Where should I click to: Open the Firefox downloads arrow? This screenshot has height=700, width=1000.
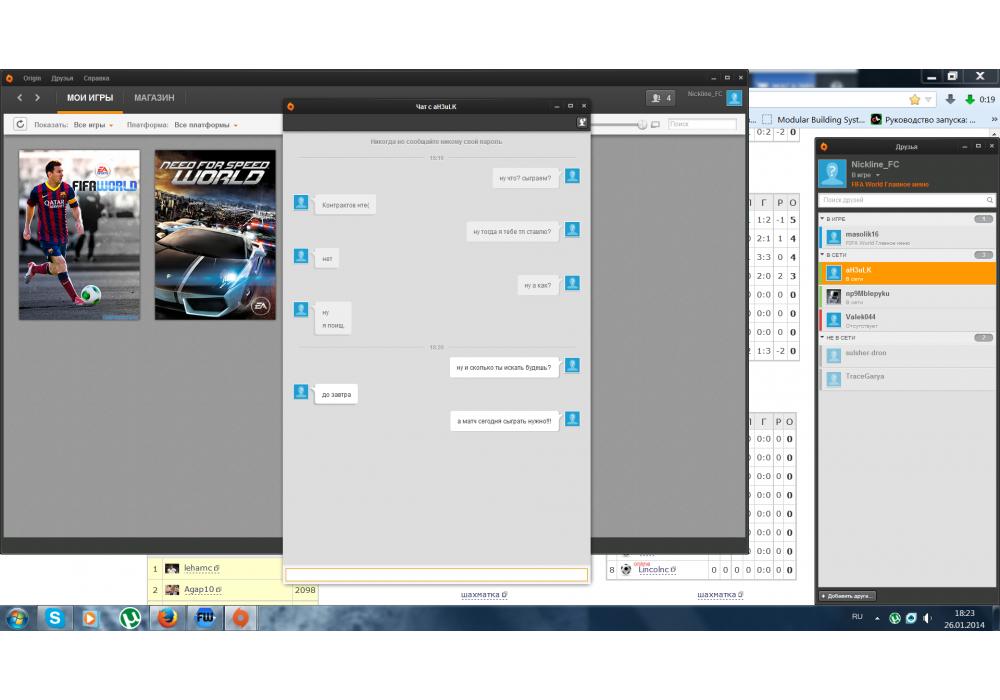[950, 99]
